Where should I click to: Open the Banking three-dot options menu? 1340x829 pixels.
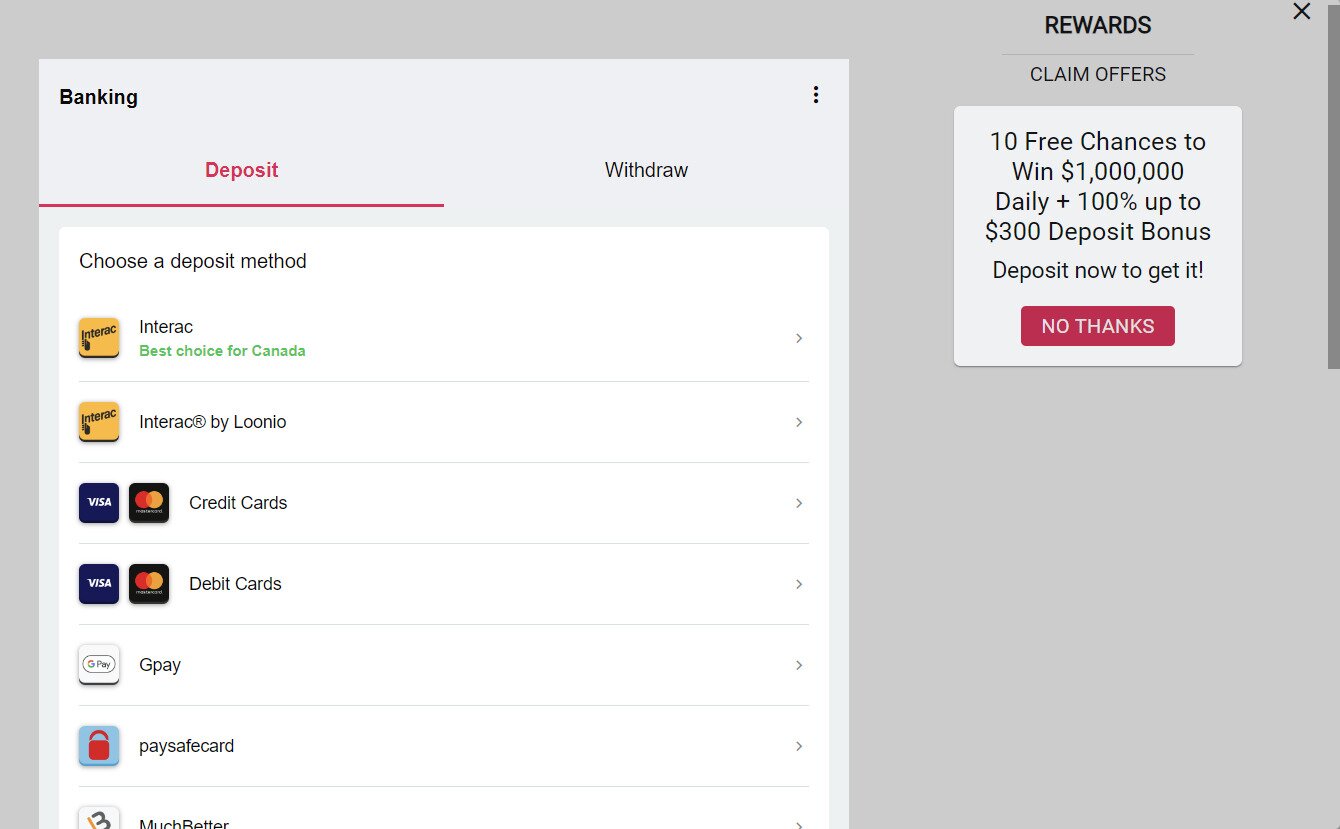pos(816,95)
